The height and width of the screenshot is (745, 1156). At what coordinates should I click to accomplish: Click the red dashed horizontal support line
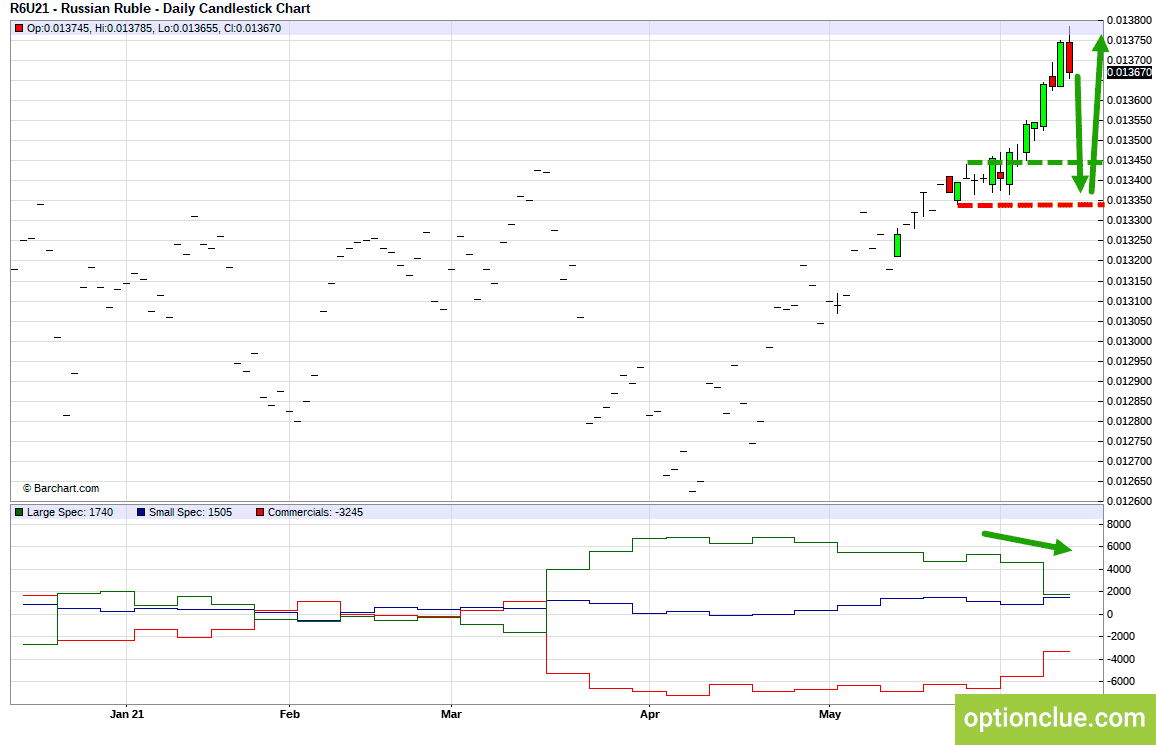tap(1031, 205)
